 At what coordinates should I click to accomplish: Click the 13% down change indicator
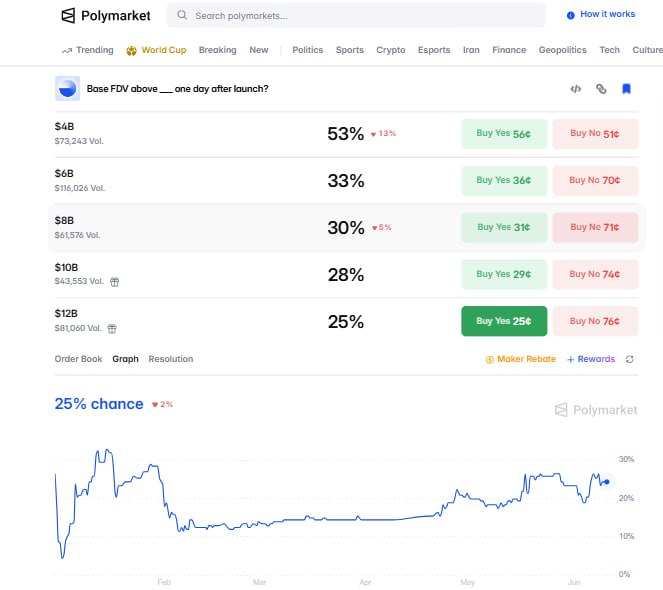384,134
